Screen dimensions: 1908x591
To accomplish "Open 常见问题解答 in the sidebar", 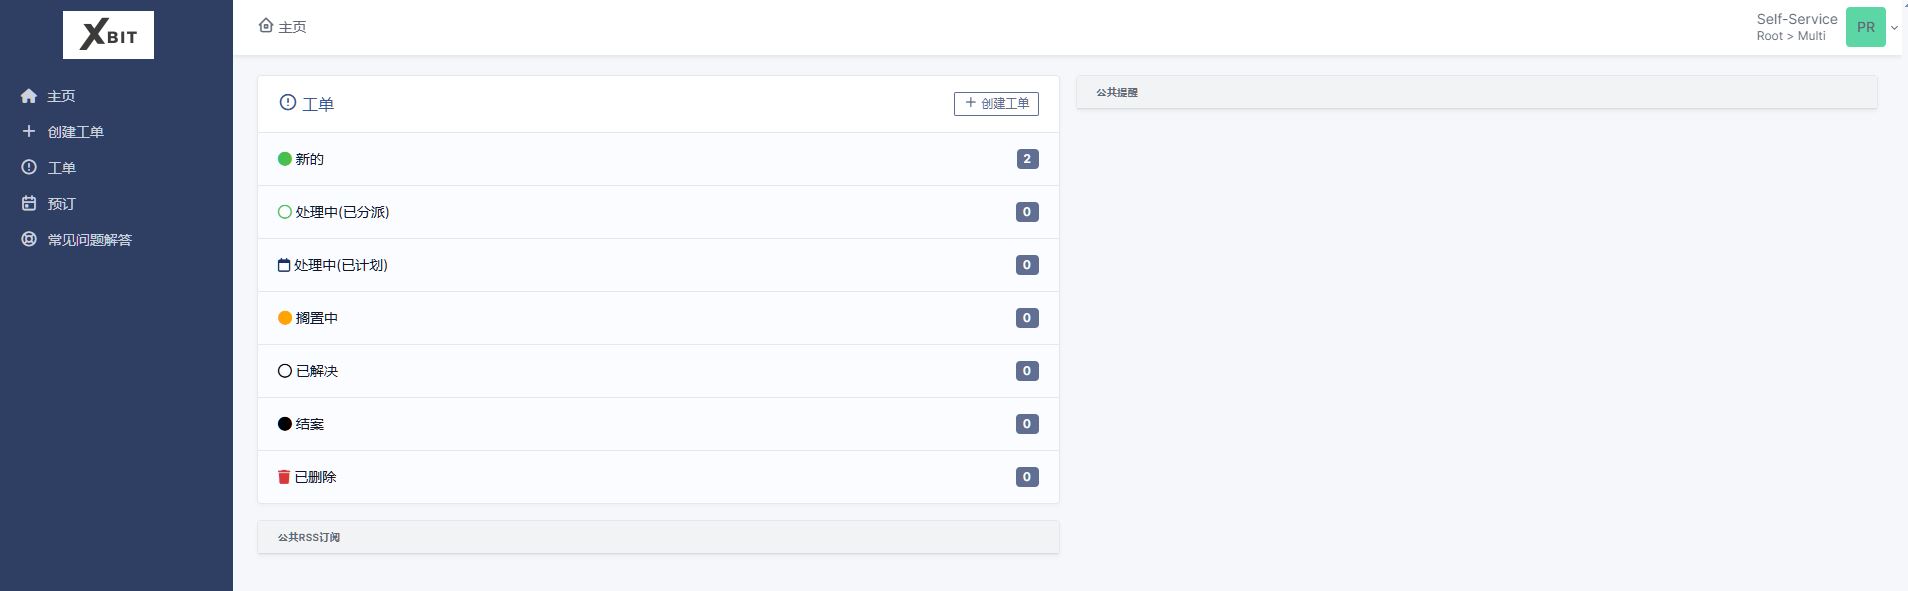I will 90,239.
